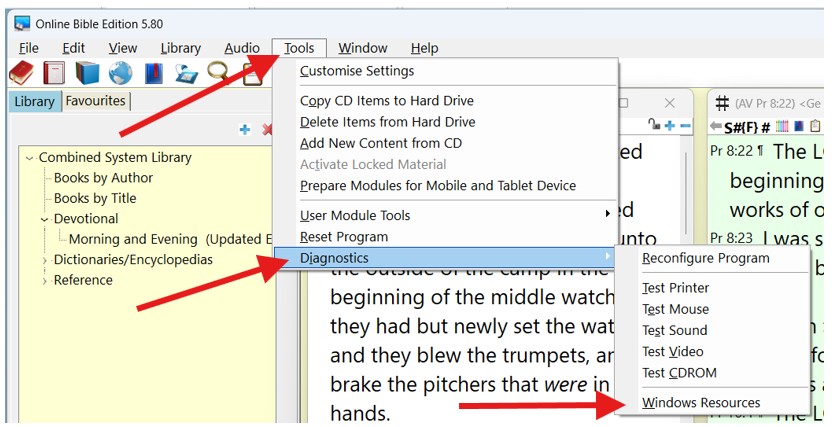Open the Window menu

click(x=363, y=48)
